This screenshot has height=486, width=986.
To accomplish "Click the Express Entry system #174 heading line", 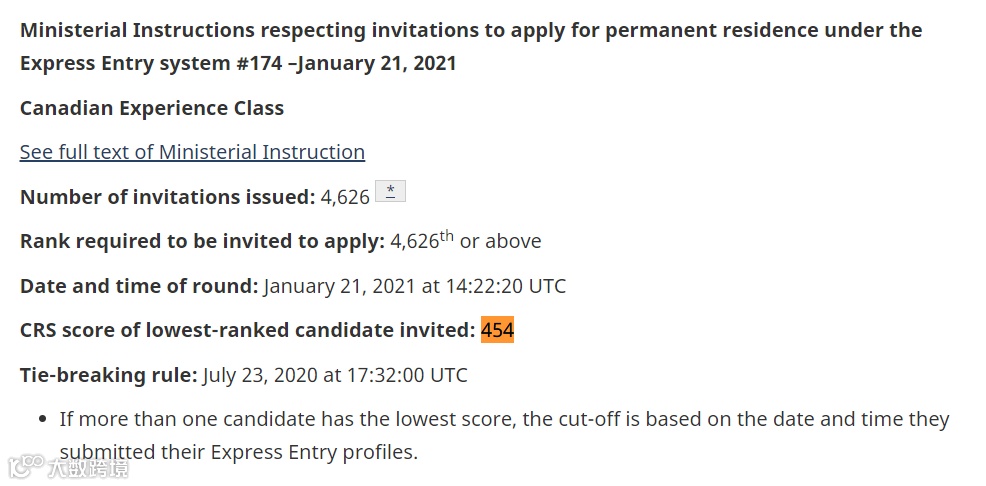I will click(x=238, y=64).
